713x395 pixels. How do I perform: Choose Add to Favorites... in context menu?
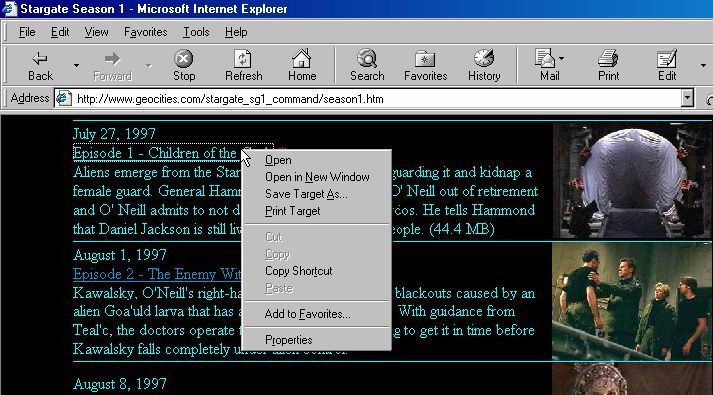(x=316, y=314)
